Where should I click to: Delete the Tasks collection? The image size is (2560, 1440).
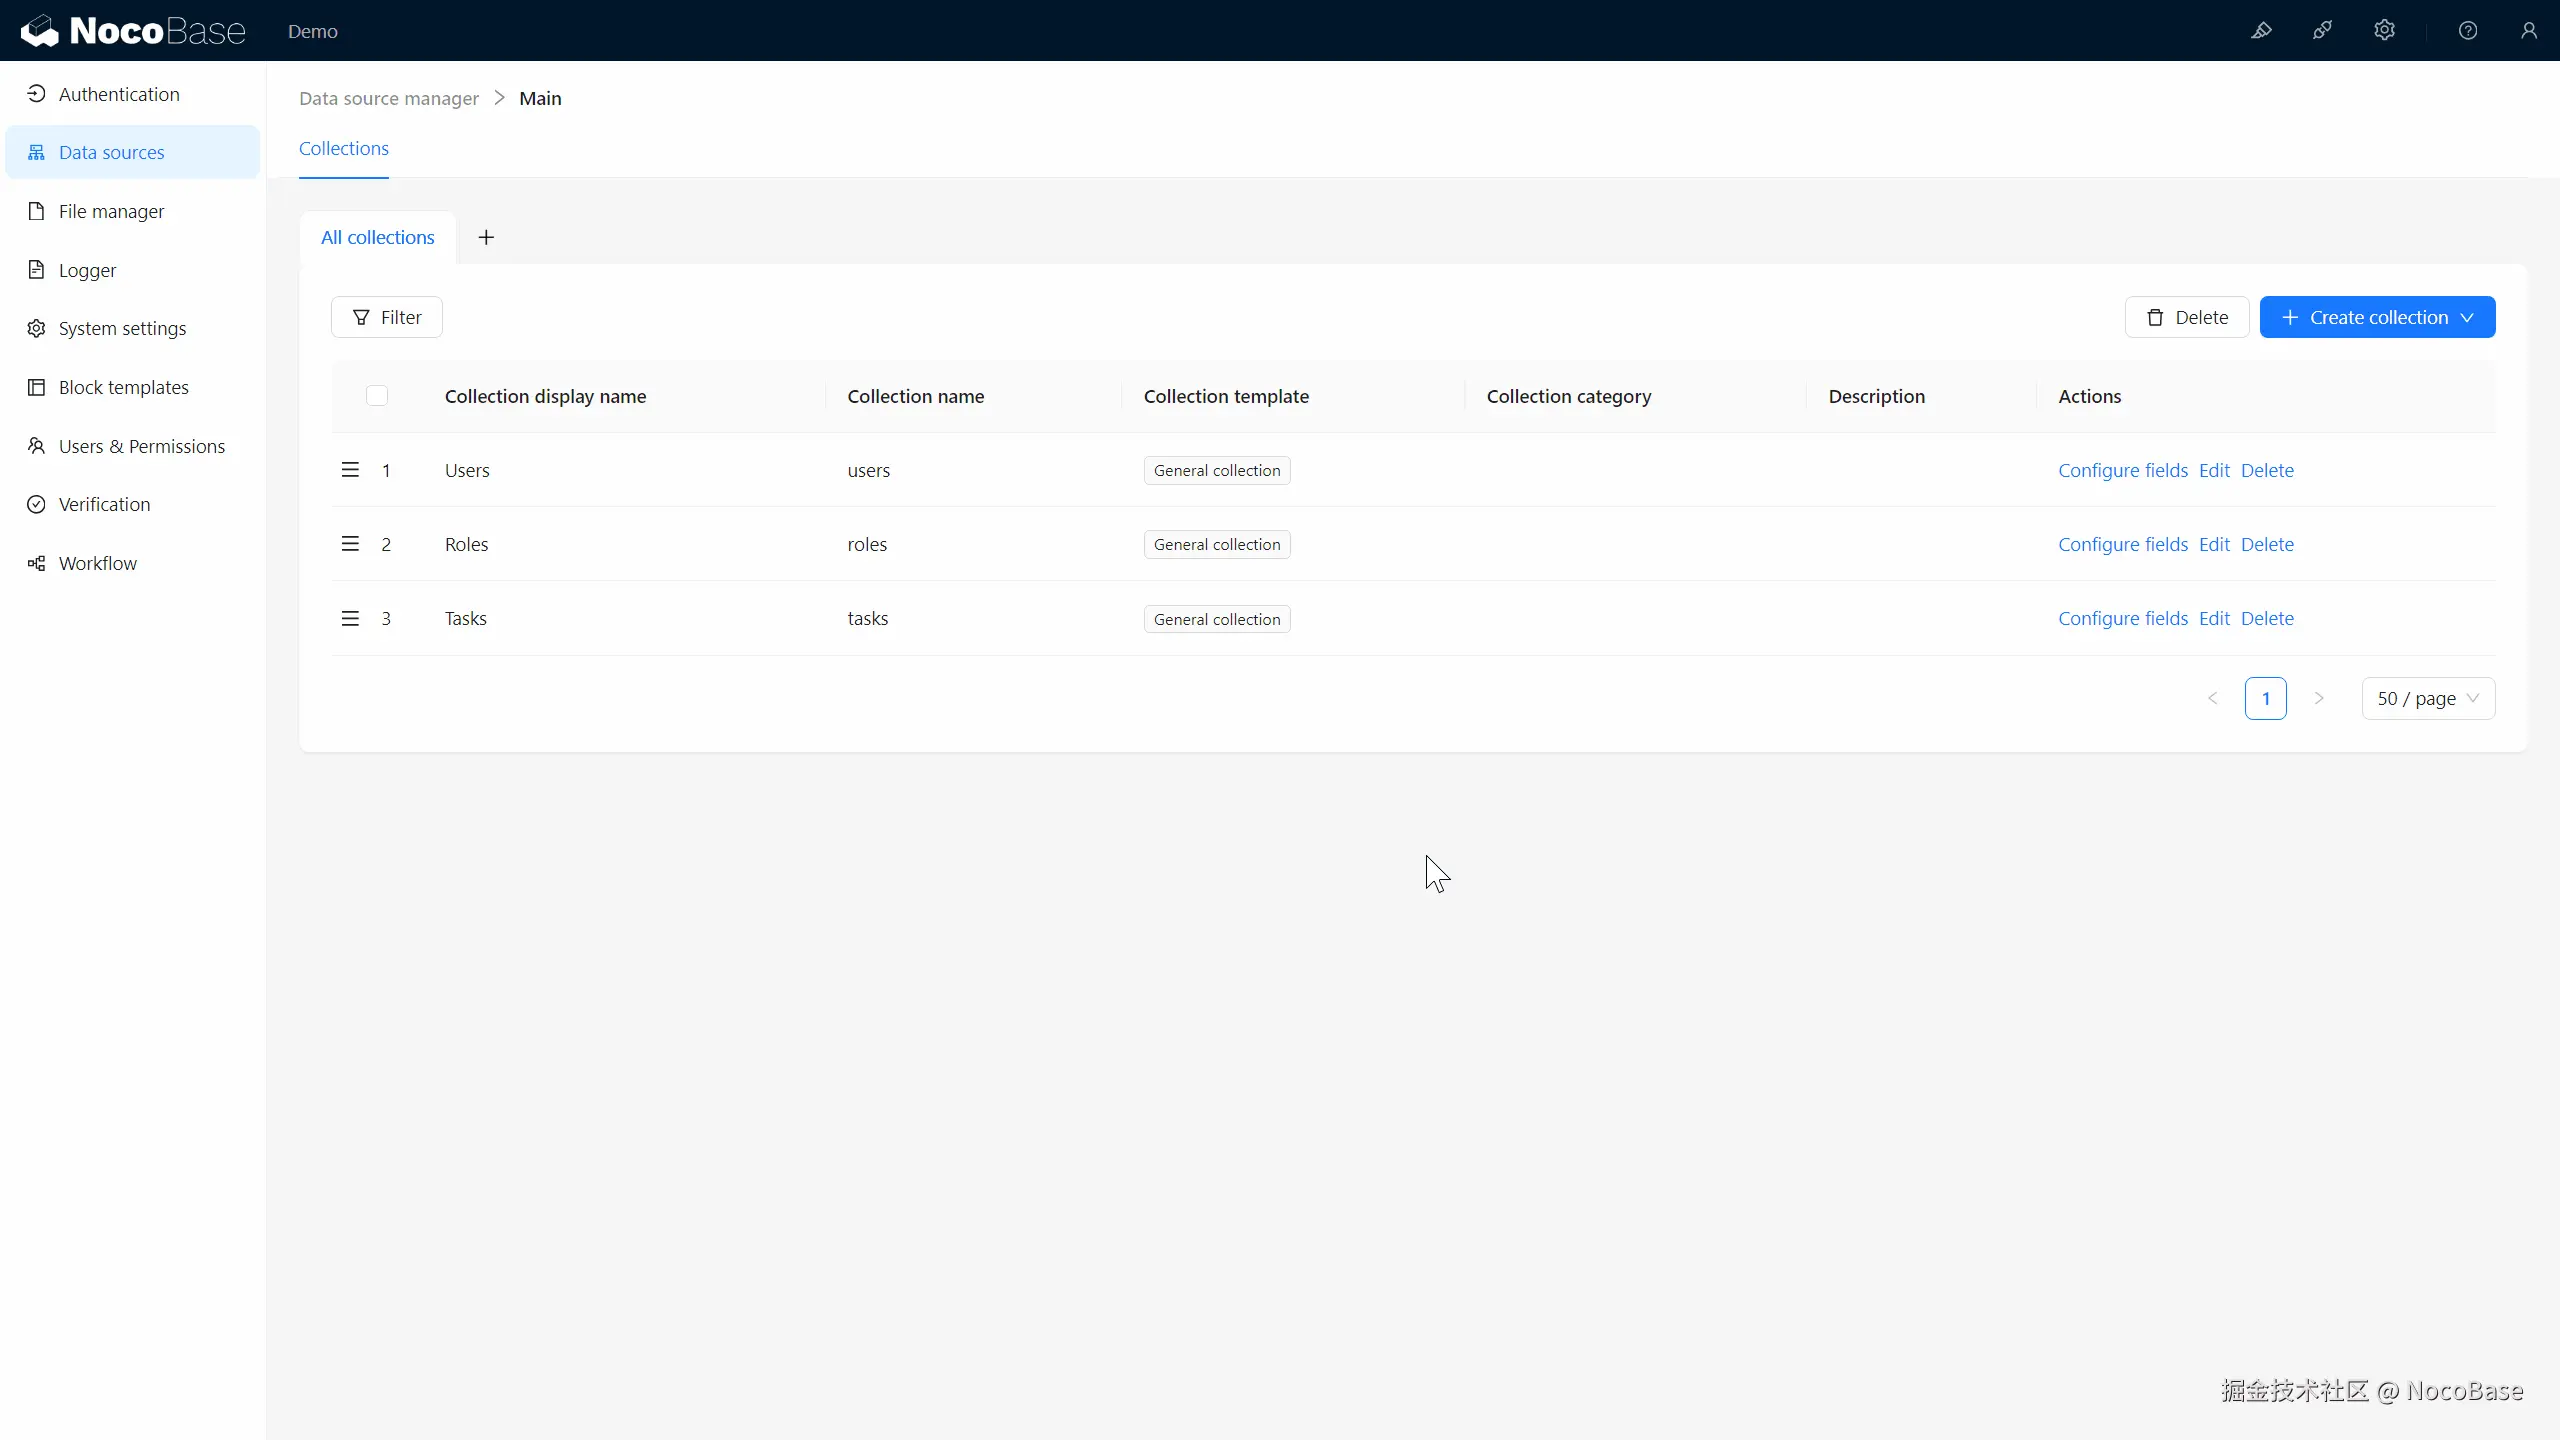(x=2267, y=618)
